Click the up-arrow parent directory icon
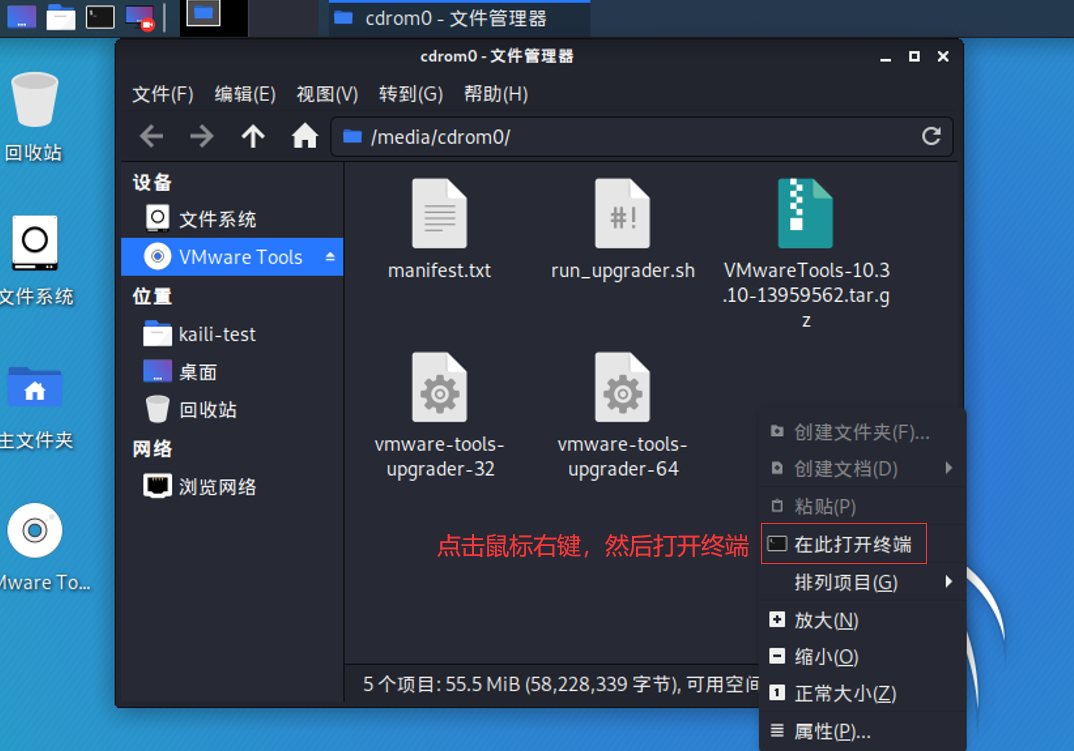 pos(252,137)
